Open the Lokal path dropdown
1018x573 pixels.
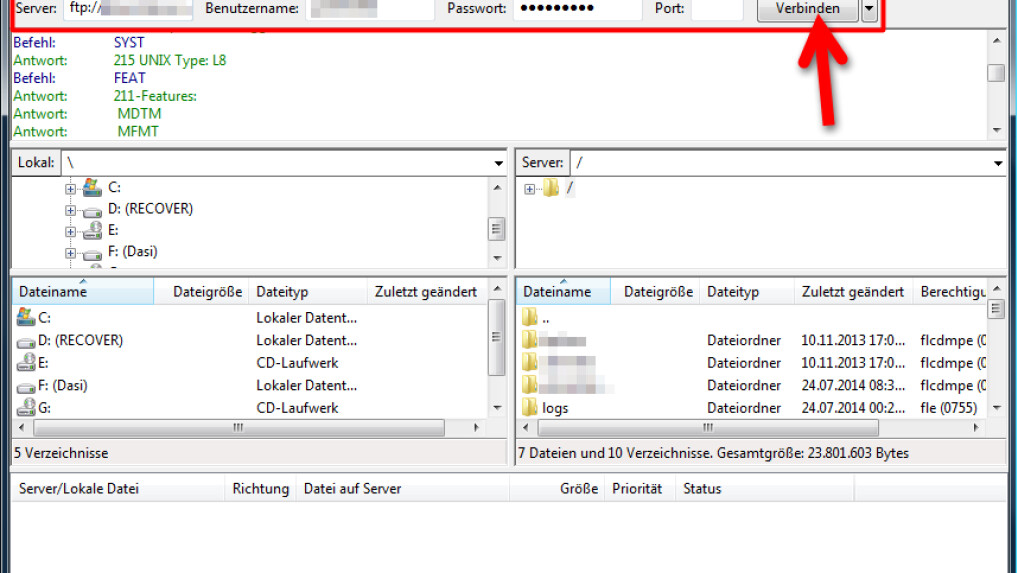click(x=498, y=163)
